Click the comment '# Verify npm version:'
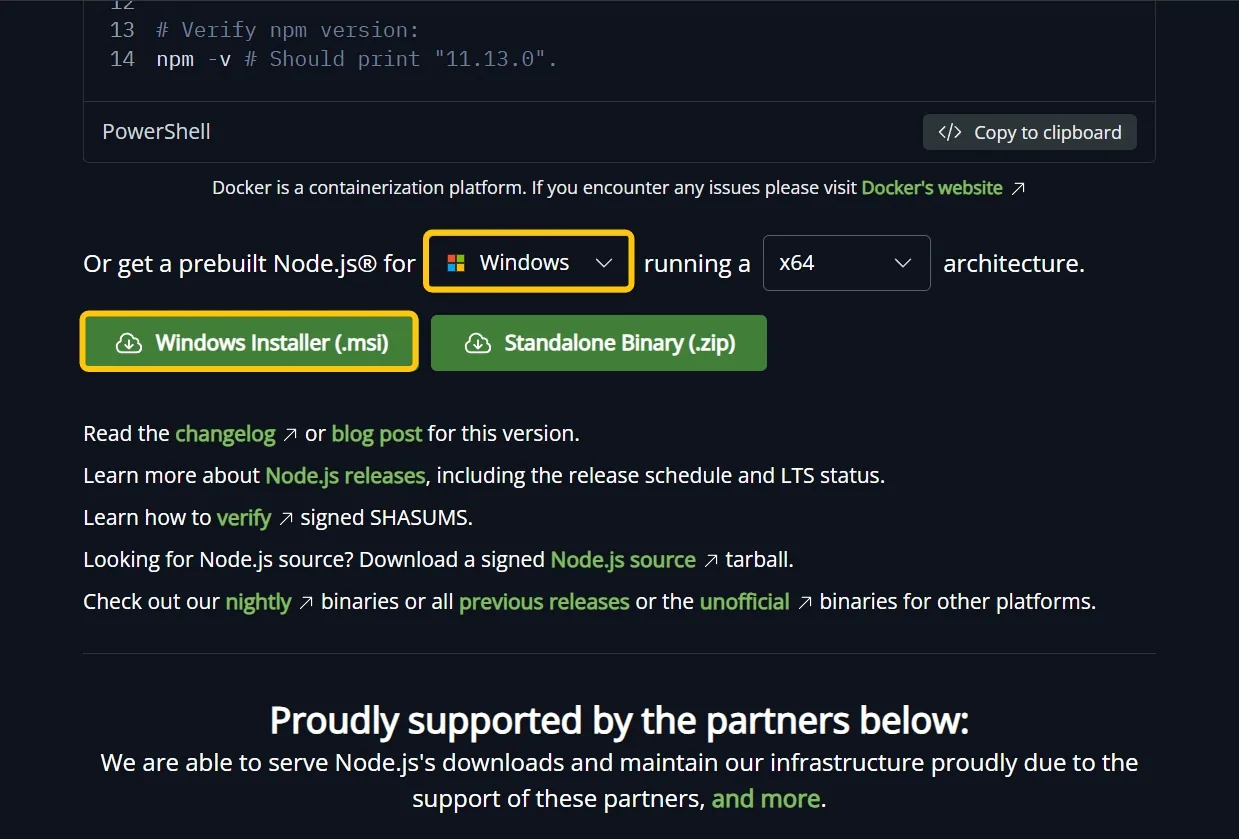The height and width of the screenshot is (839, 1239). click(x=288, y=30)
